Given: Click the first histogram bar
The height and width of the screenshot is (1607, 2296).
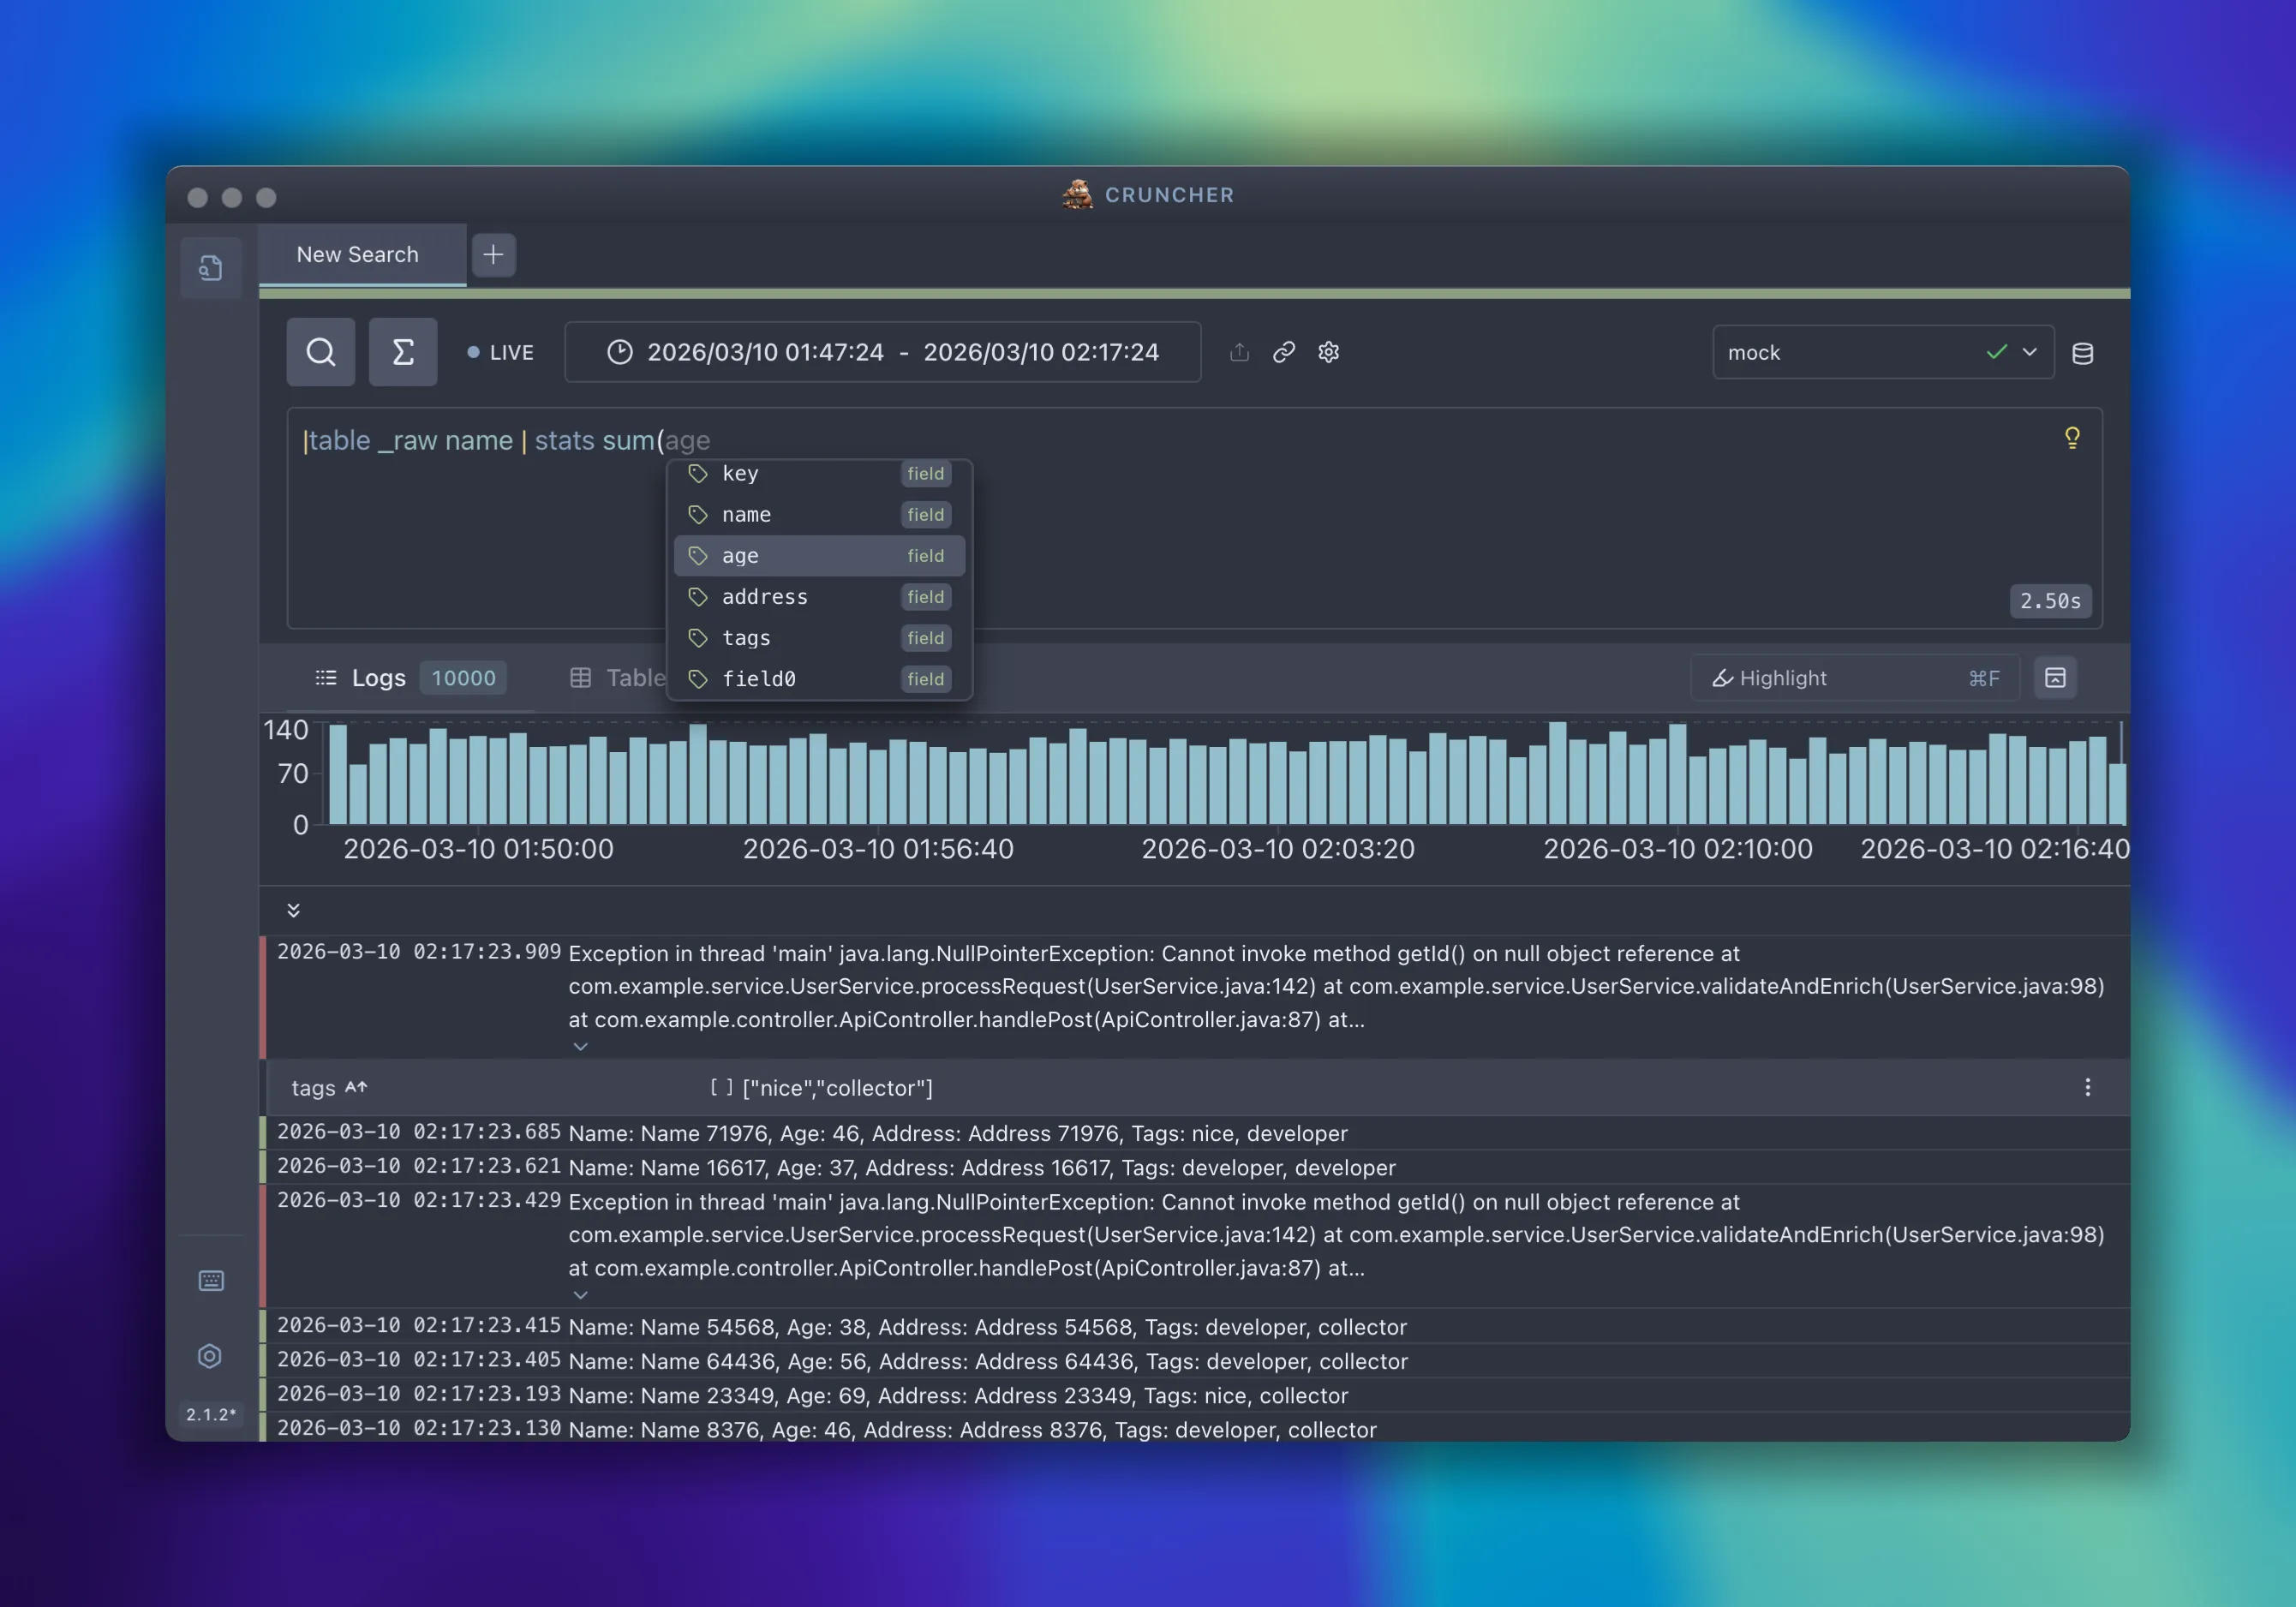Looking at the screenshot, I should click(x=338, y=774).
